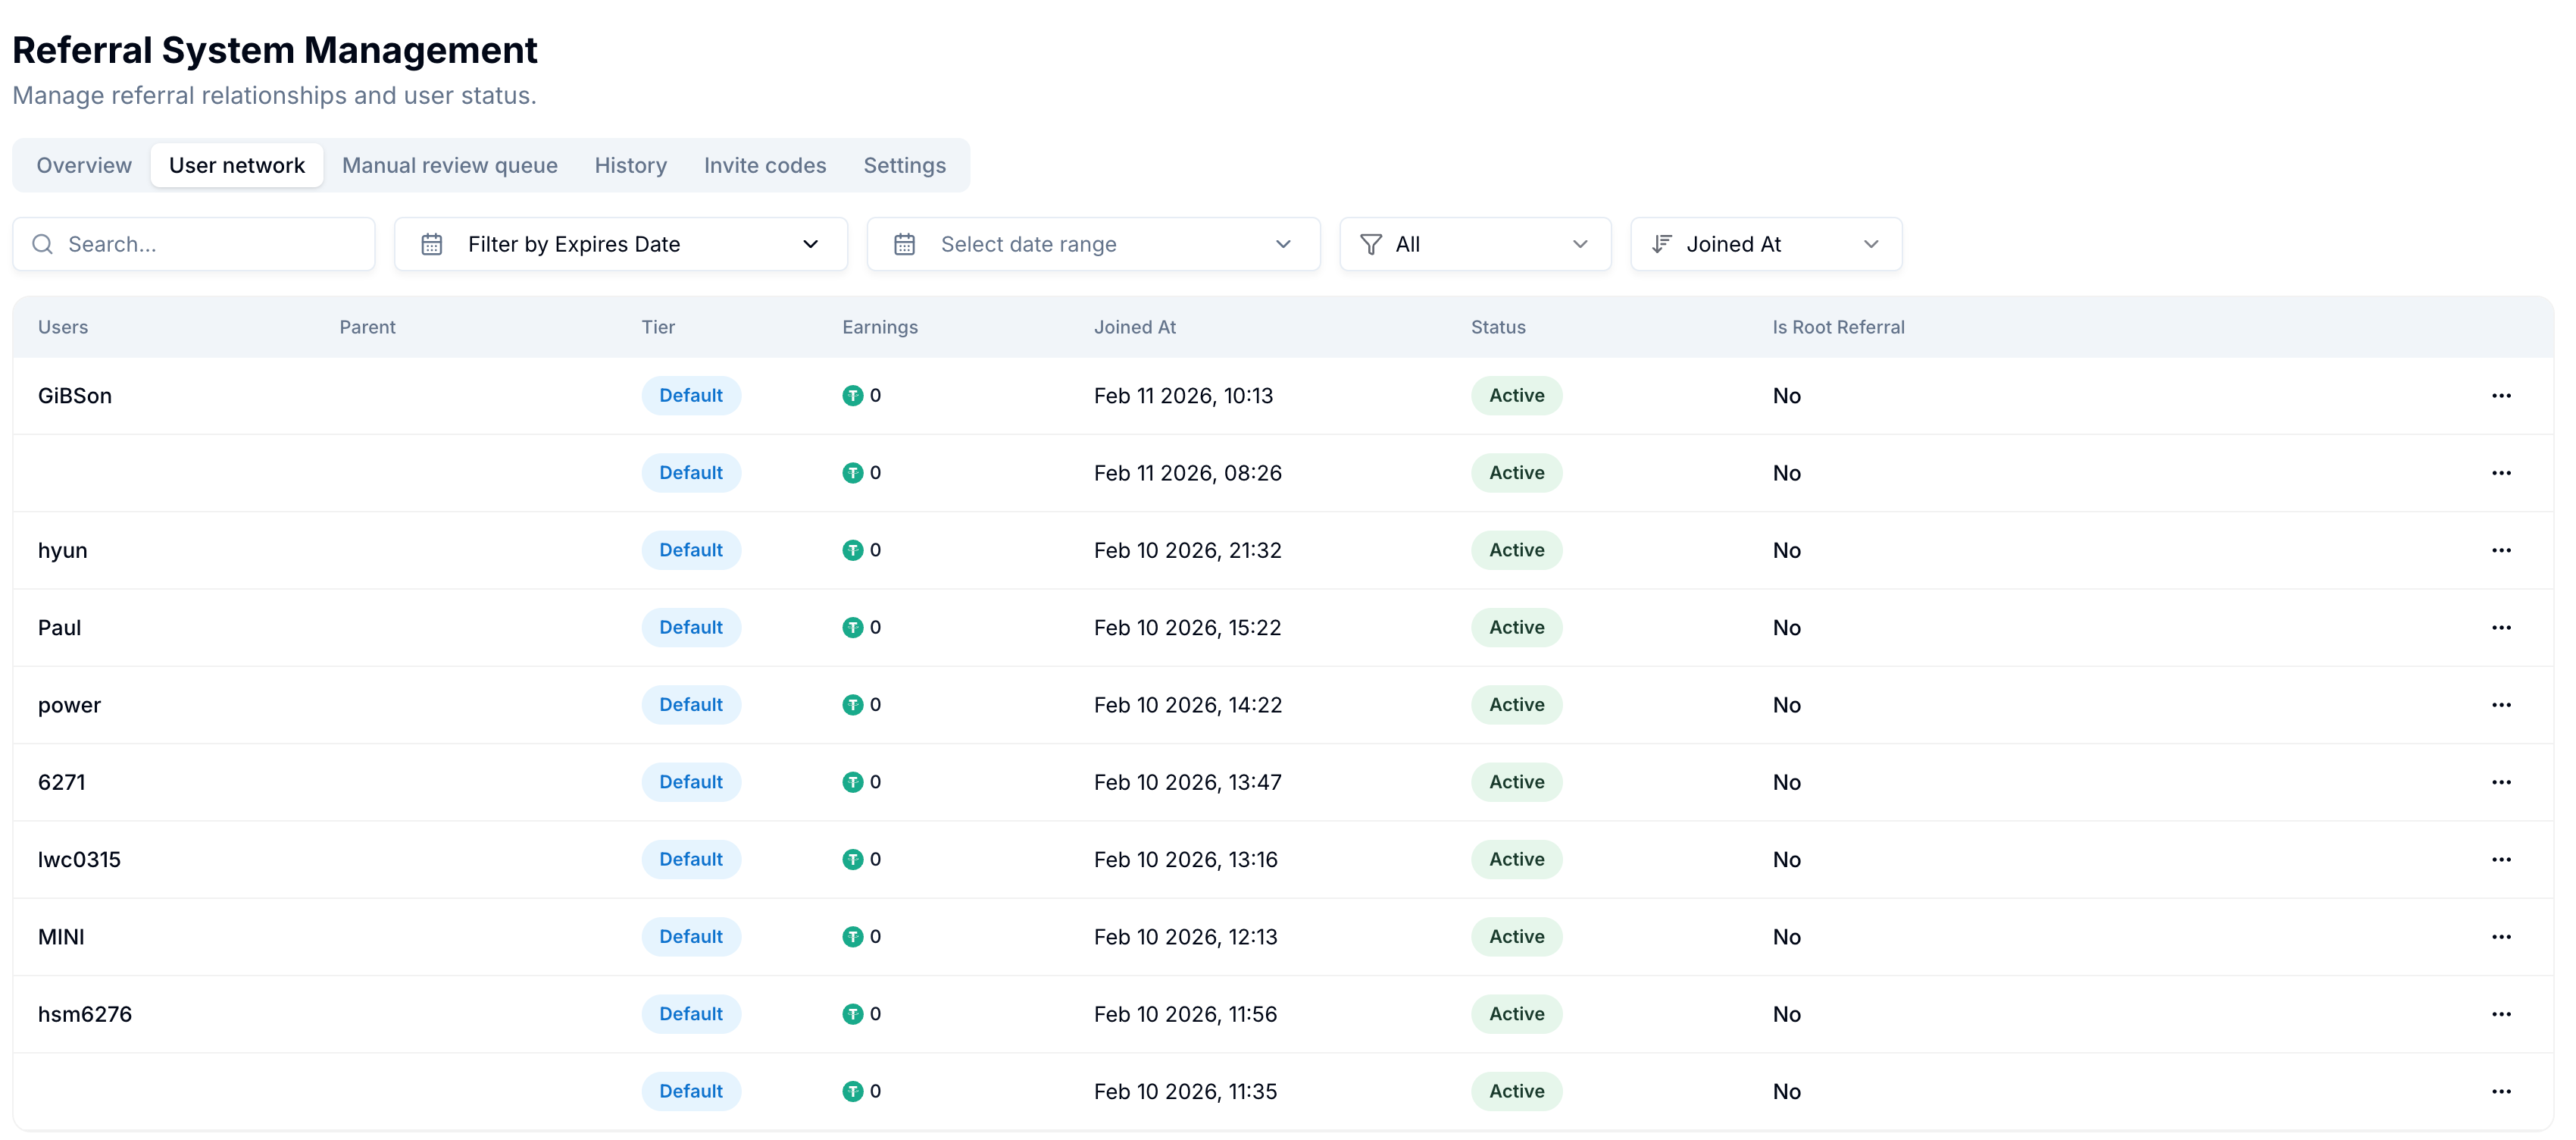Switch to the Overview tab

tap(83, 165)
